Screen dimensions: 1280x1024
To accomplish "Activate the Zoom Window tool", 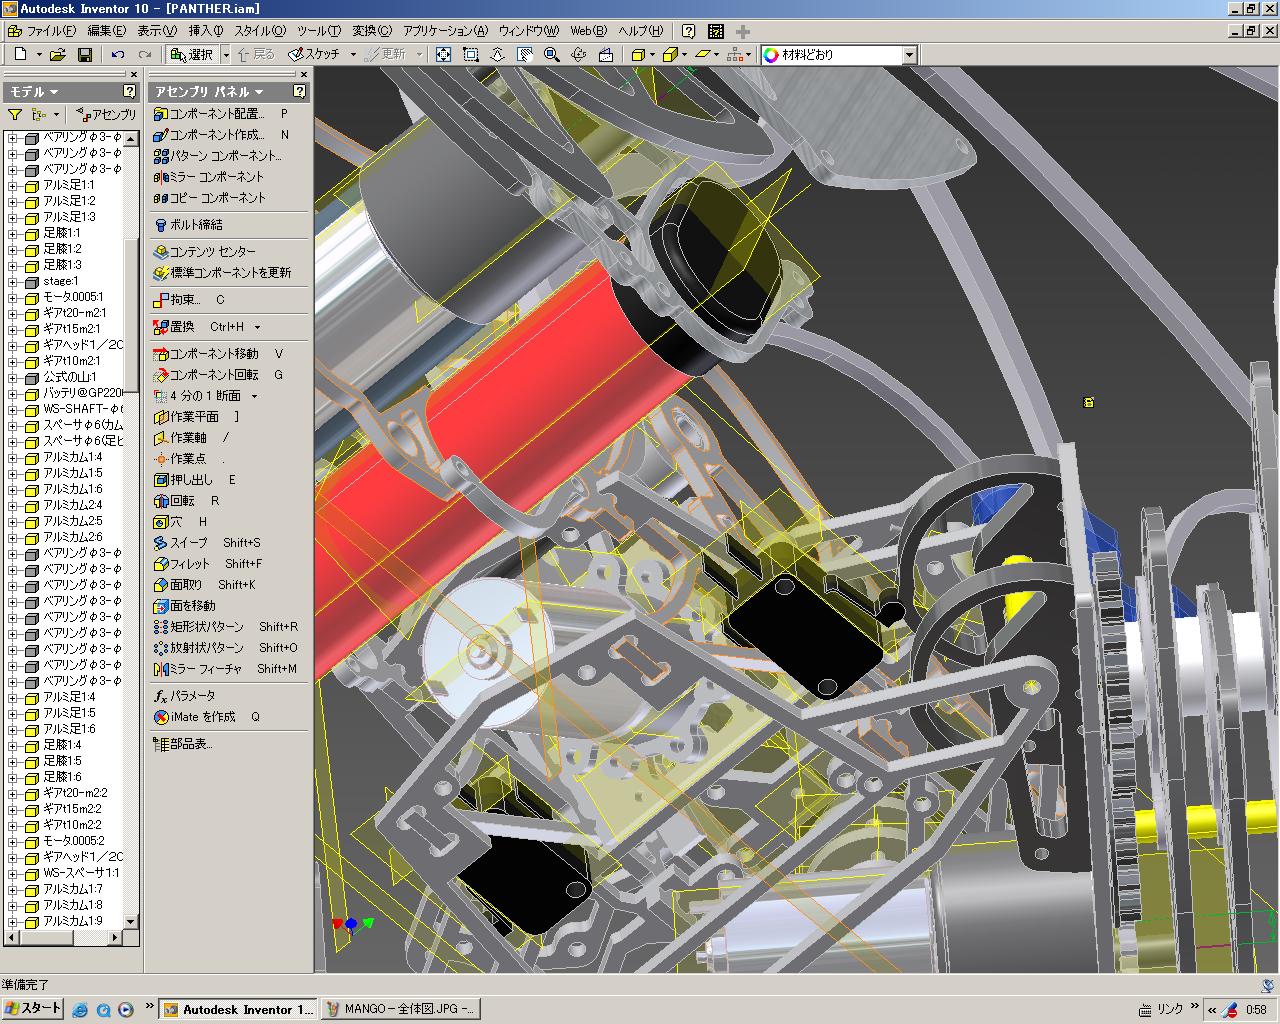I will click(470, 54).
